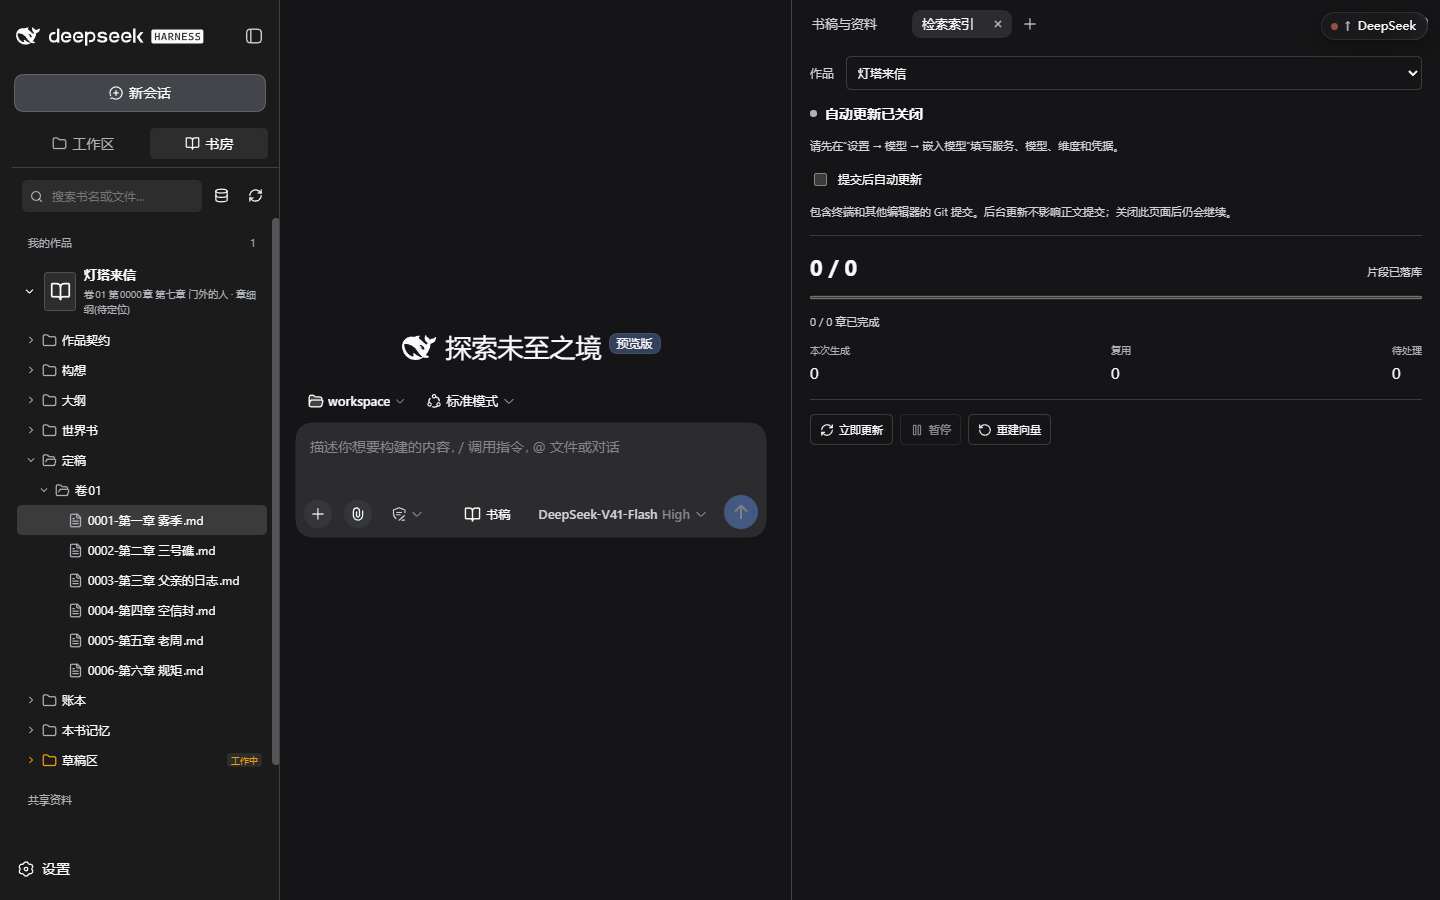Viewport: 1440px width, 900px height.
Task: Expand the 草稿区 folder
Action: point(142,760)
